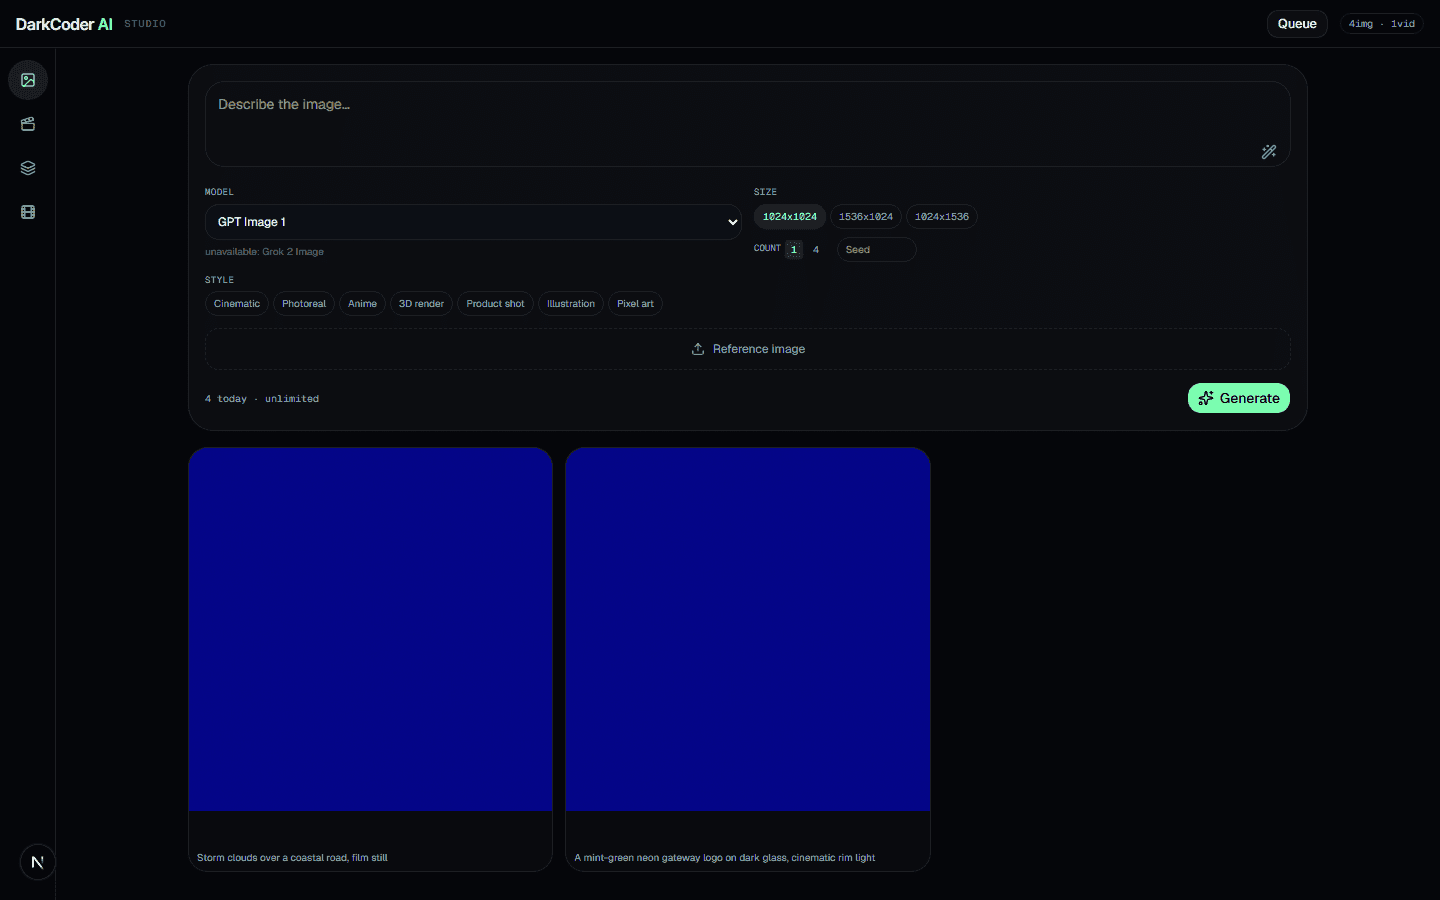Focus the Describe the image prompt field
1440x900 pixels.
(748, 124)
